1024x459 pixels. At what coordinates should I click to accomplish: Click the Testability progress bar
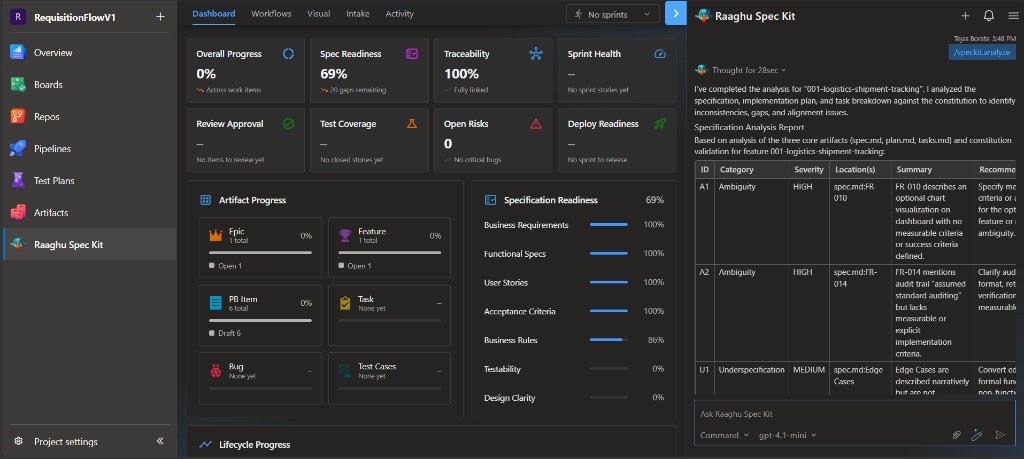[609, 368]
